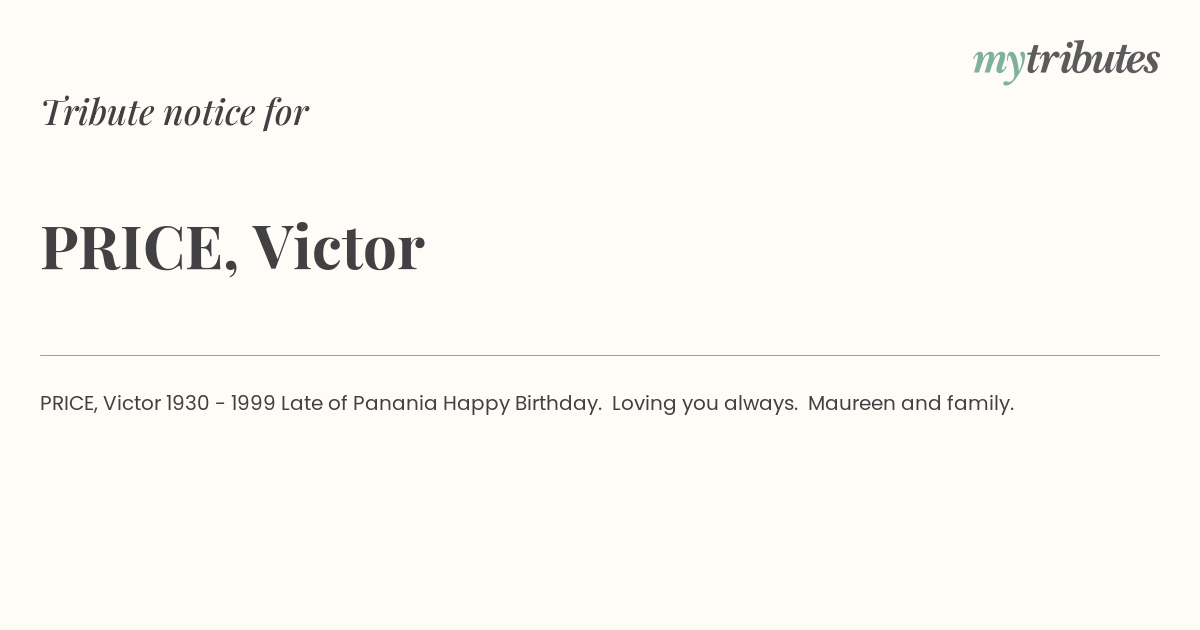
Task: Select the "Tribute notice for" italic heading
Action: [175, 112]
